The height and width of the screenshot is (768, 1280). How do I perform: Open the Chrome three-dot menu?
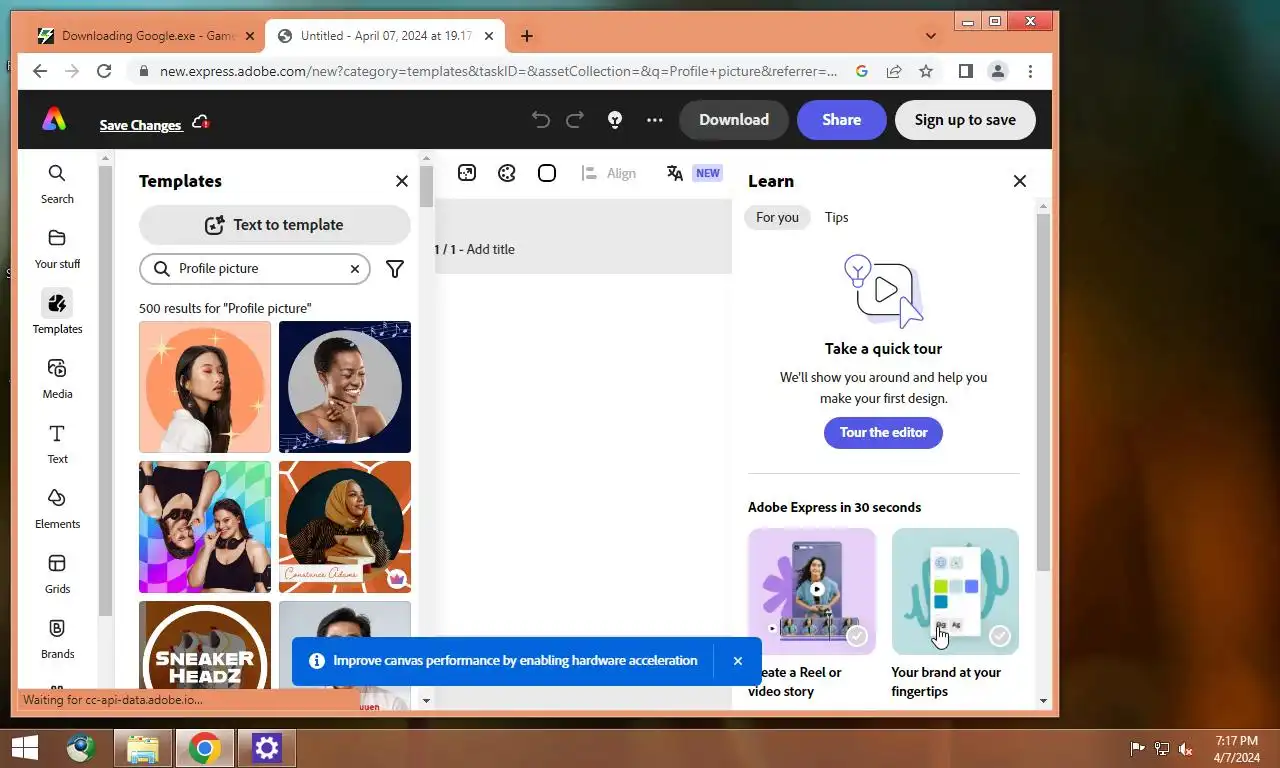(1030, 71)
